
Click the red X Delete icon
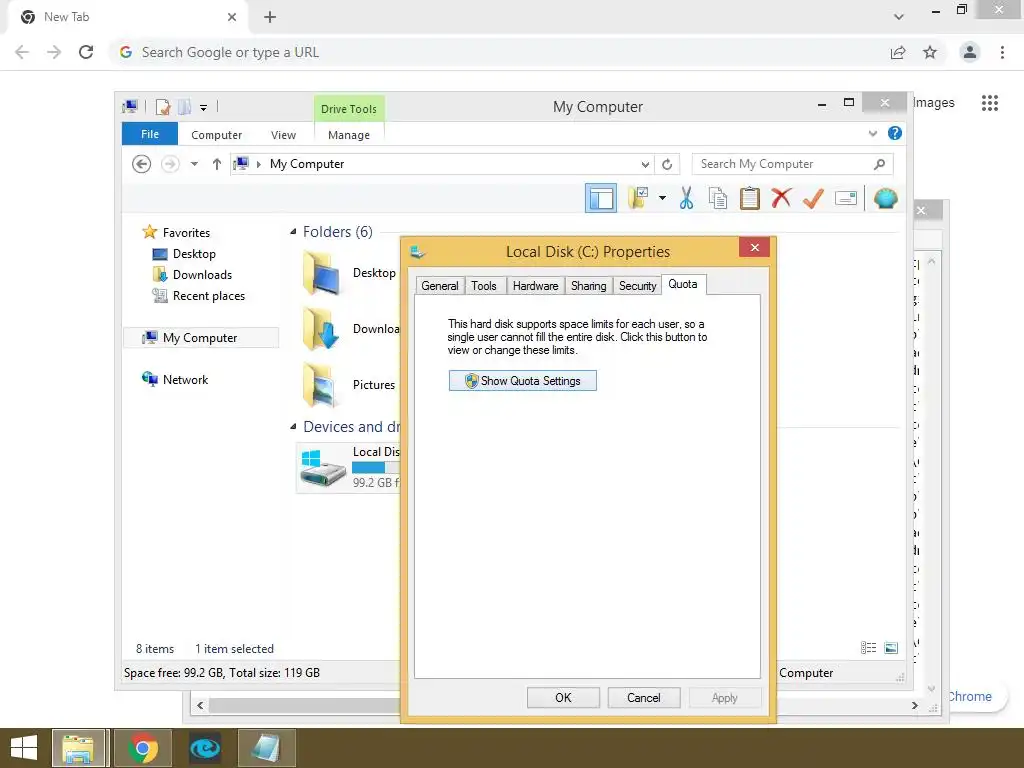[x=781, y=198]
